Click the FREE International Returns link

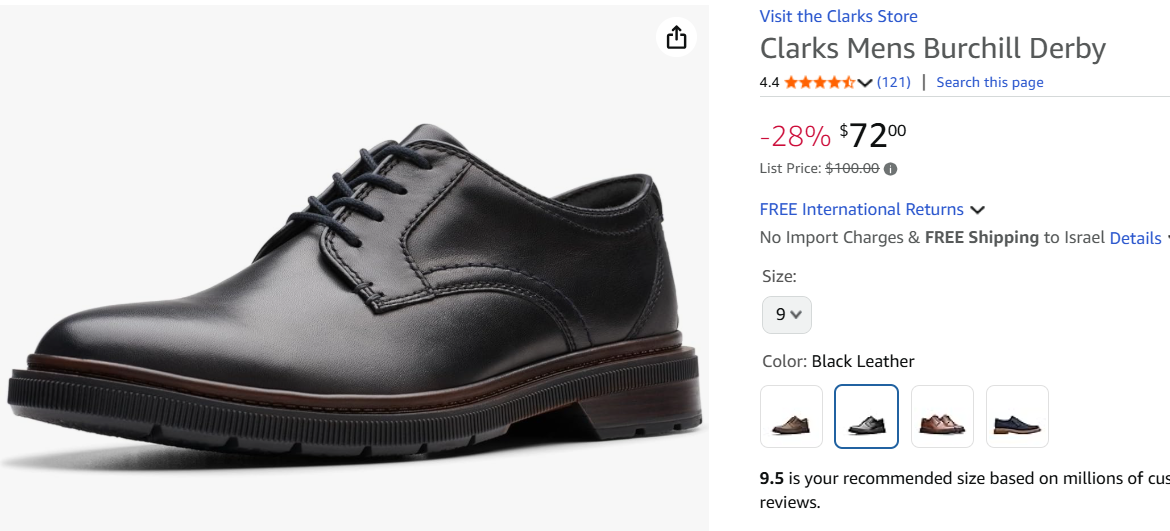861,209
